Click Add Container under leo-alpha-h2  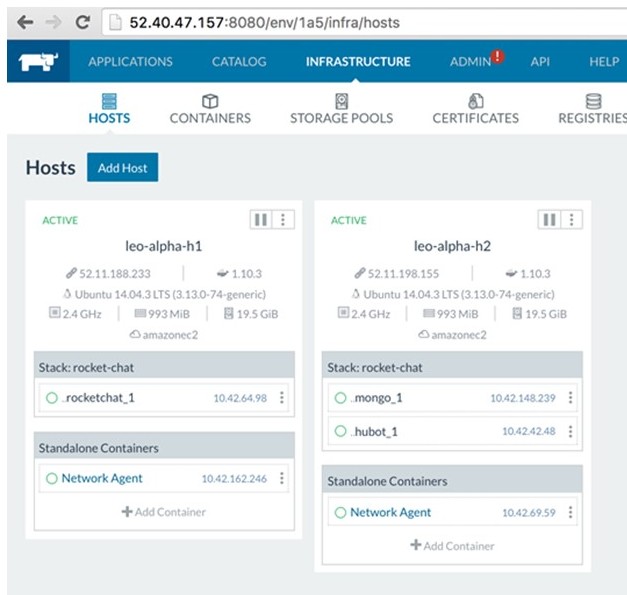(453, 546)
